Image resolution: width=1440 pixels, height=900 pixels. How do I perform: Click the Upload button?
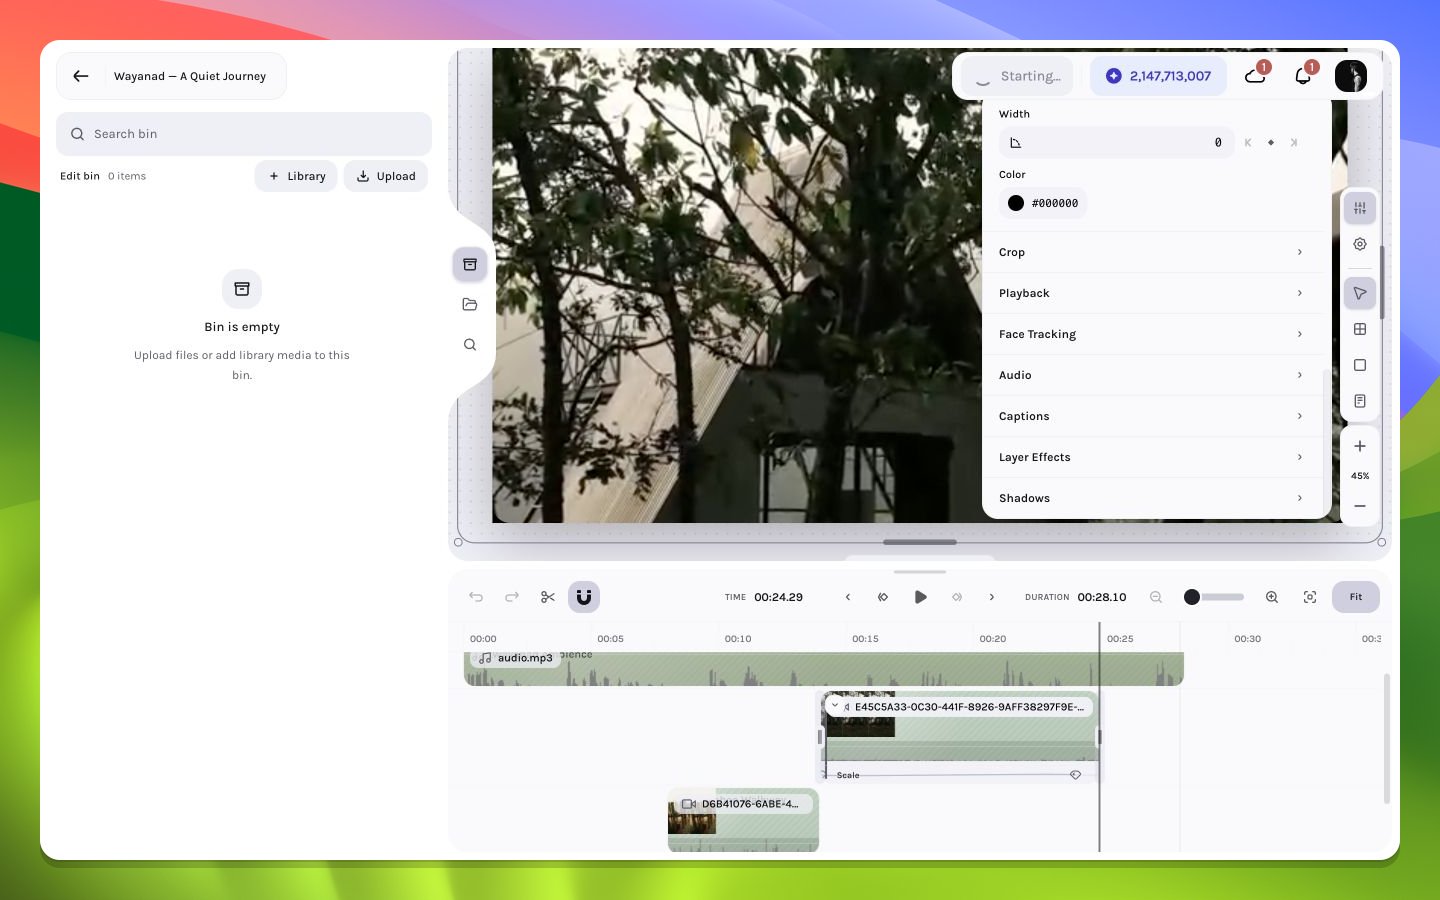[386, 176]
